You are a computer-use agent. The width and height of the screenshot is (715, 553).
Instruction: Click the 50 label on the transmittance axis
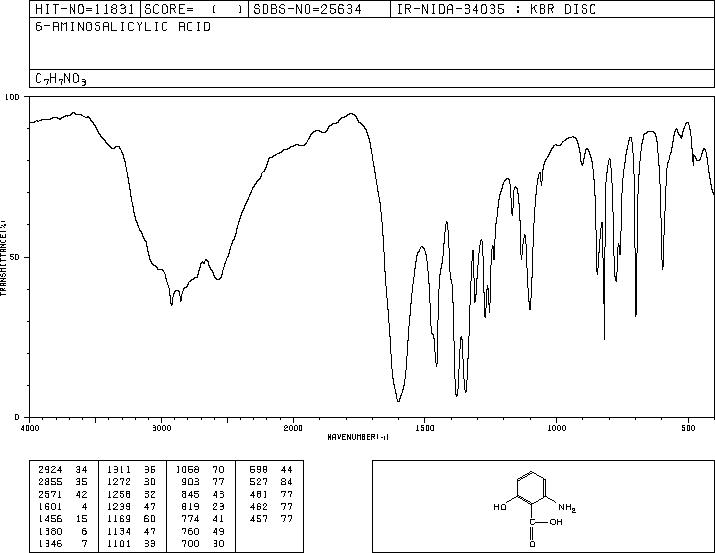15,257
